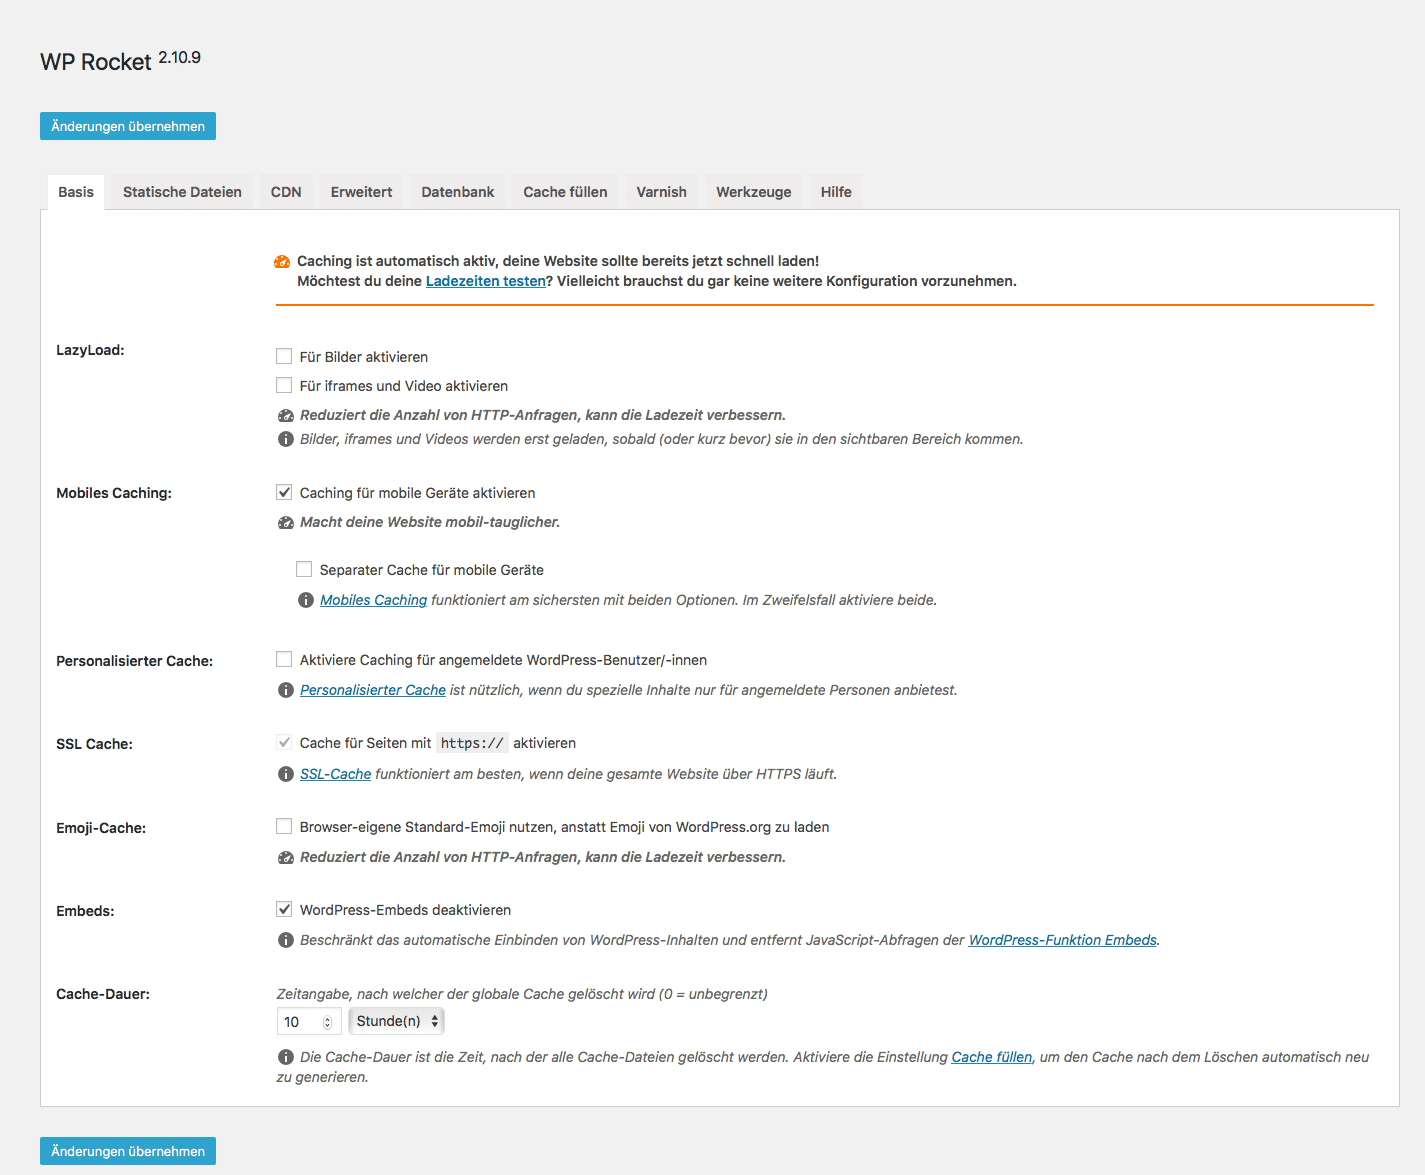Go to the Erweitert tab
1425x1175 pixels.
[x=361, y=192]
